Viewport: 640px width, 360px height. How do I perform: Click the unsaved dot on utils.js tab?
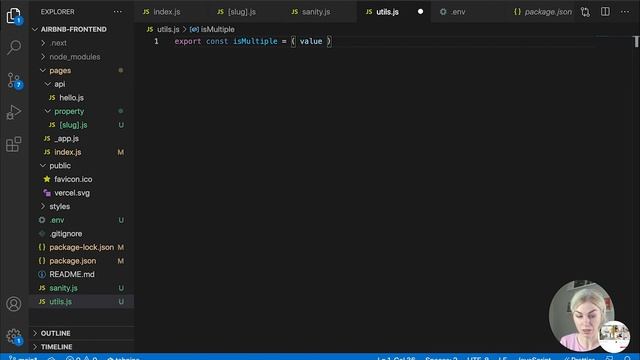pyautogui.click(x=420, y=11)
